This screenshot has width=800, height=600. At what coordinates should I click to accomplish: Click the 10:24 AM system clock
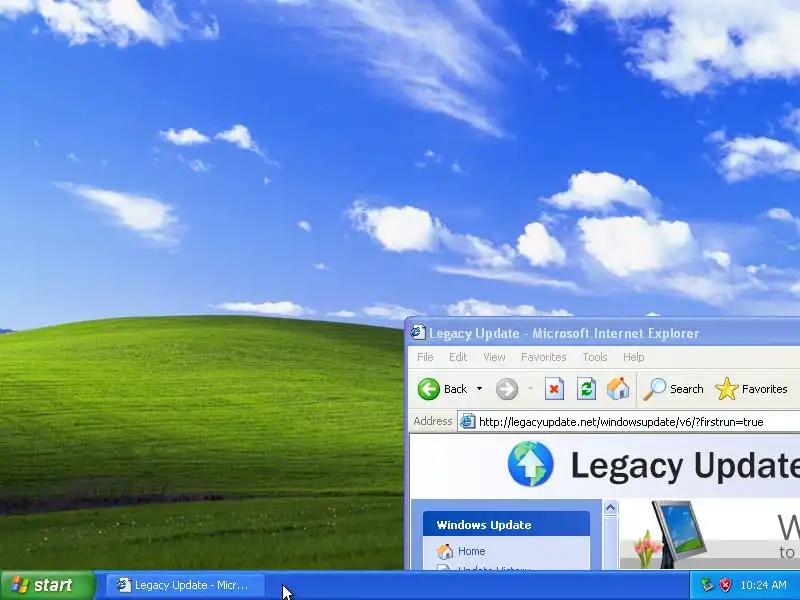click(763, 585)
